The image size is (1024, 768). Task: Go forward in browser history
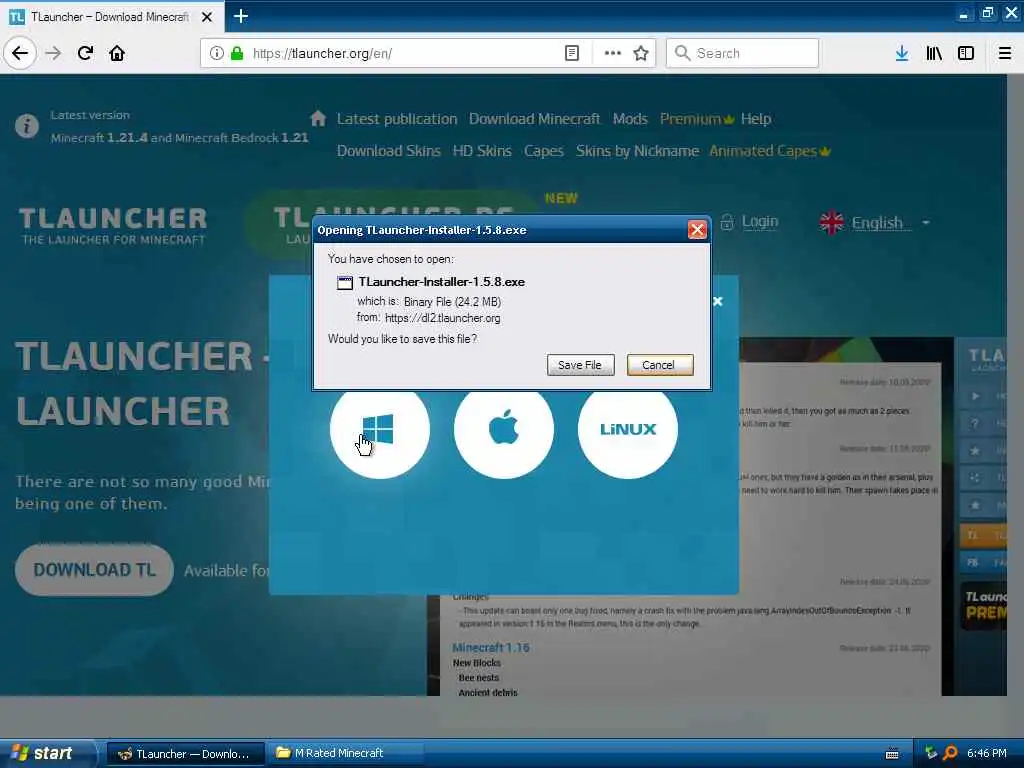pyautogui.click(x=54, y=53)
